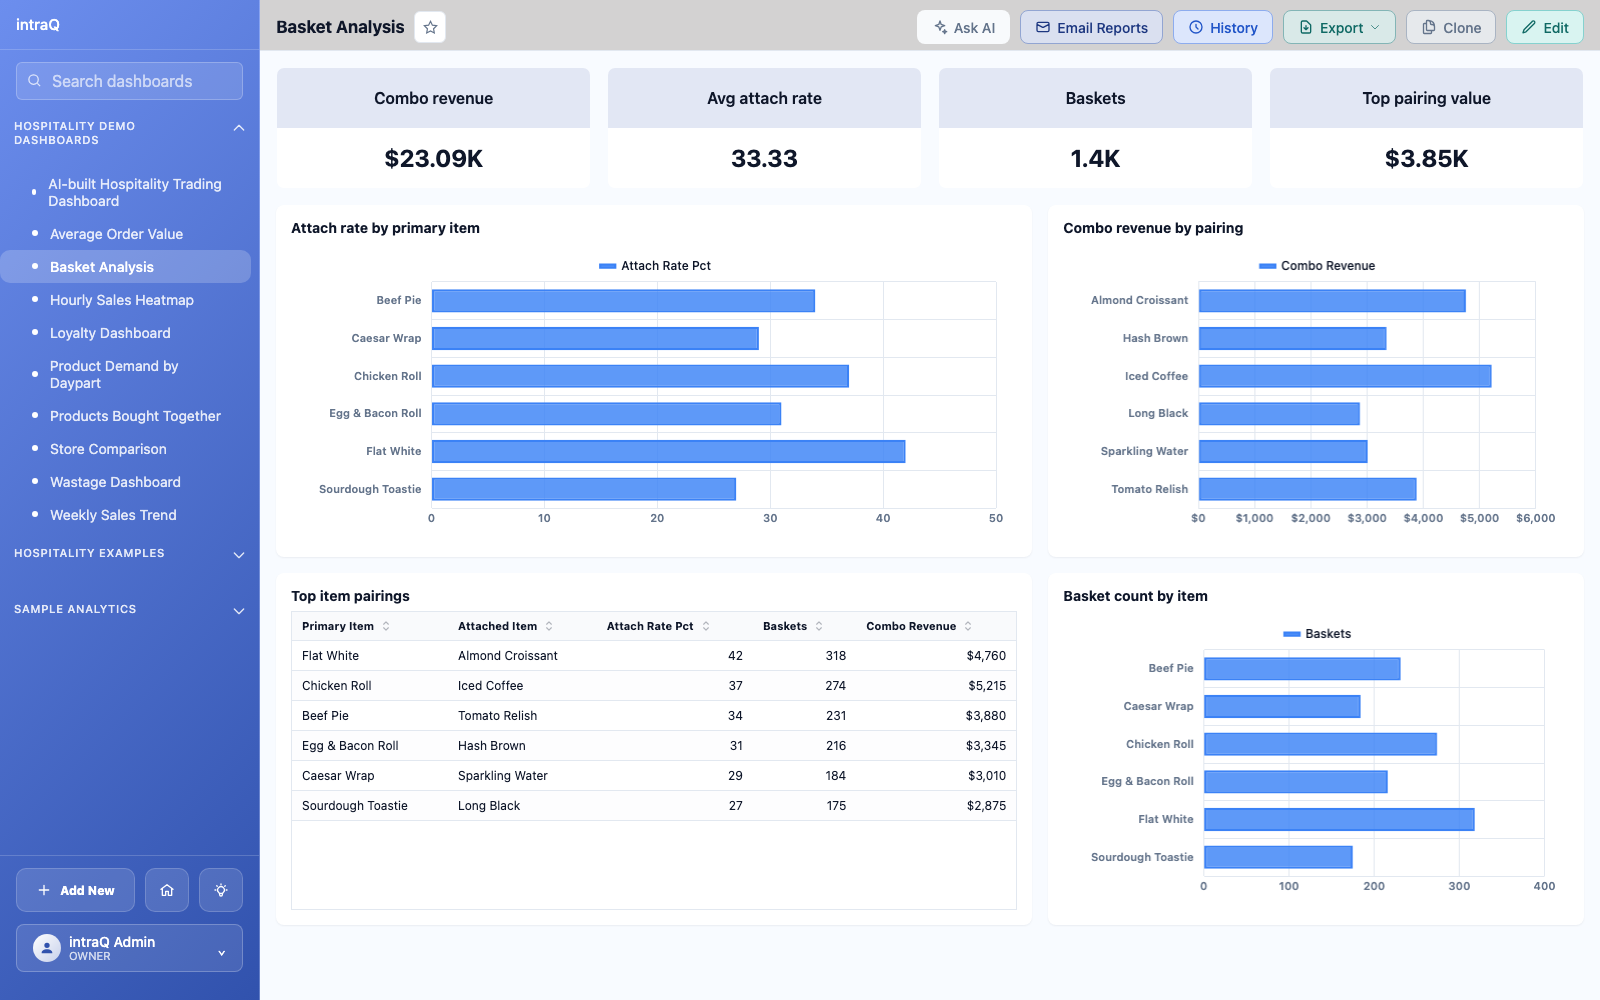1600x1000 pixels.
Task: Click the Ask AI button
Action: pos(964,27)
